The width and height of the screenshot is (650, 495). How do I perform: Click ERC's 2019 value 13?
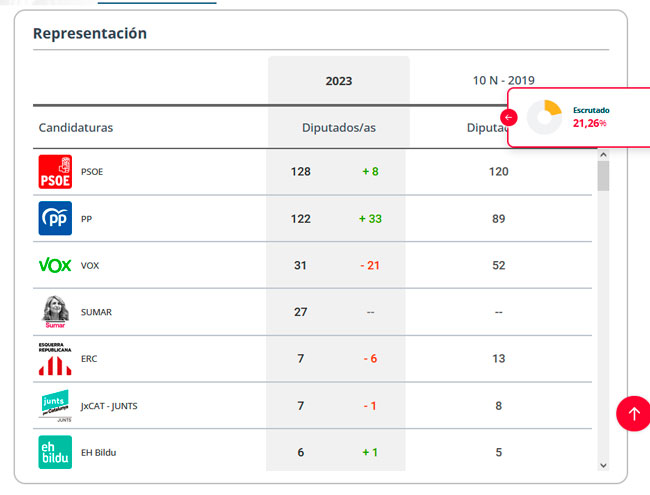click(x=499, y=359)
